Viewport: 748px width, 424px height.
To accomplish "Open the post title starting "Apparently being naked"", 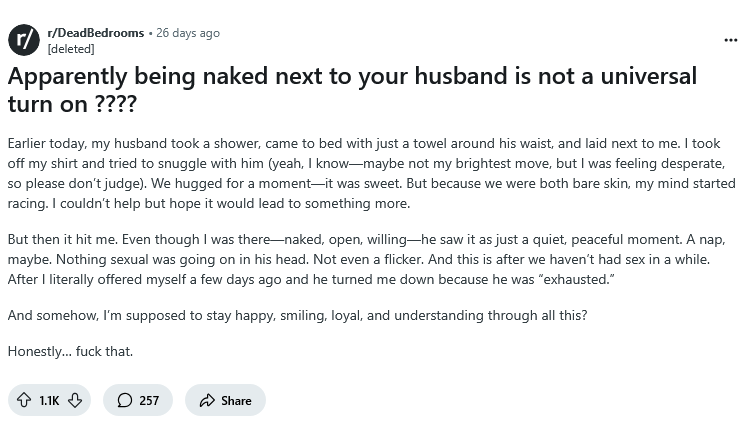I will pyautogui.click(x=352, y=90).
